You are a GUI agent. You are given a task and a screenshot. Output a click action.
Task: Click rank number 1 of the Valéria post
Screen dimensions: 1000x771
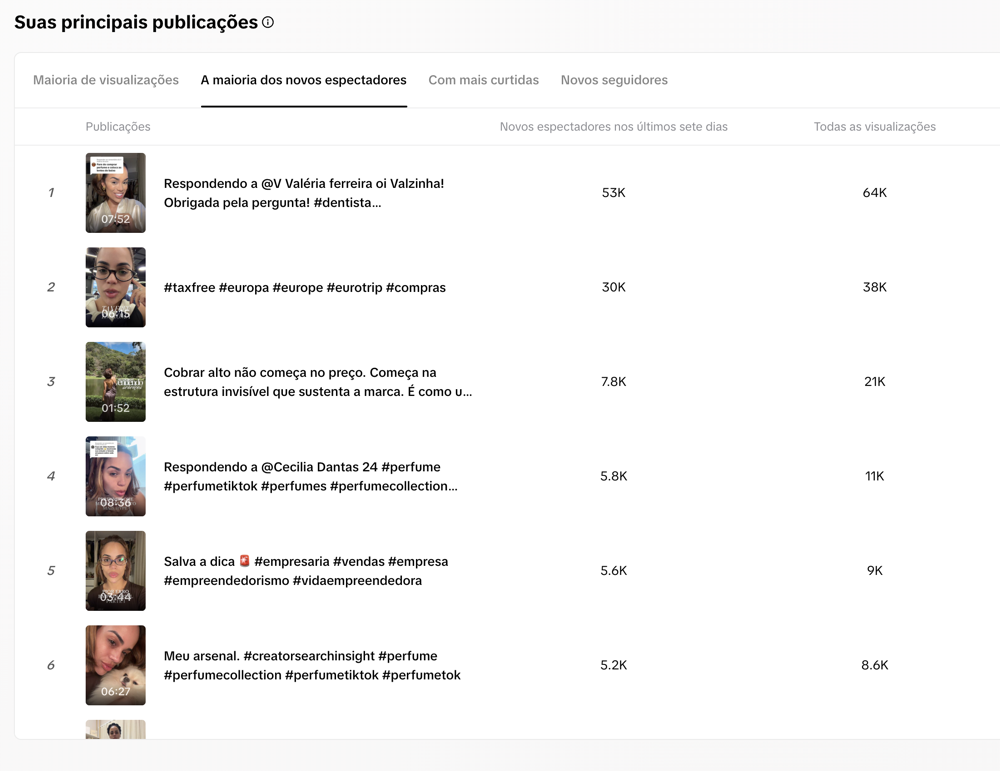pos(51,193)
